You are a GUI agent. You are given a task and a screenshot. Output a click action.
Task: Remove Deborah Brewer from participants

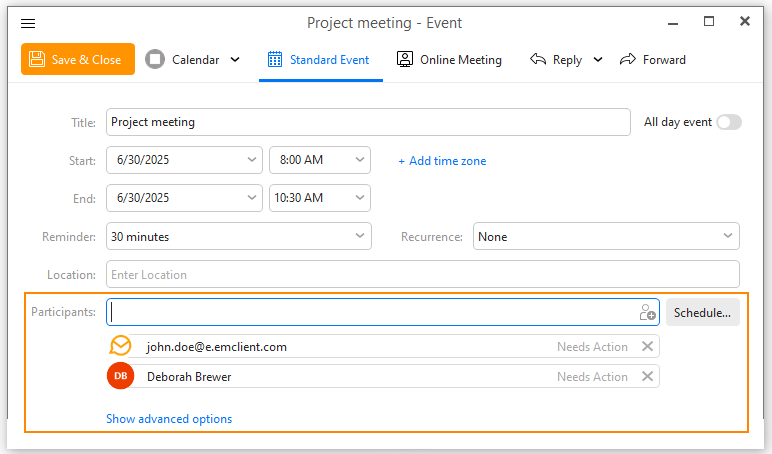click(x=647, y=377)
